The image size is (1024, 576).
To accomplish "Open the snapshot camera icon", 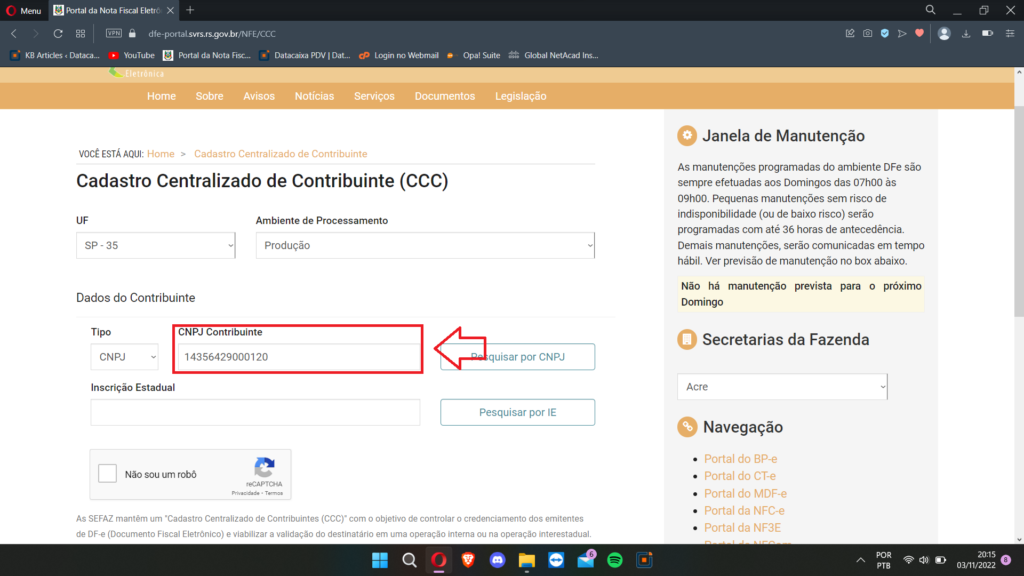I will point(867,33).
